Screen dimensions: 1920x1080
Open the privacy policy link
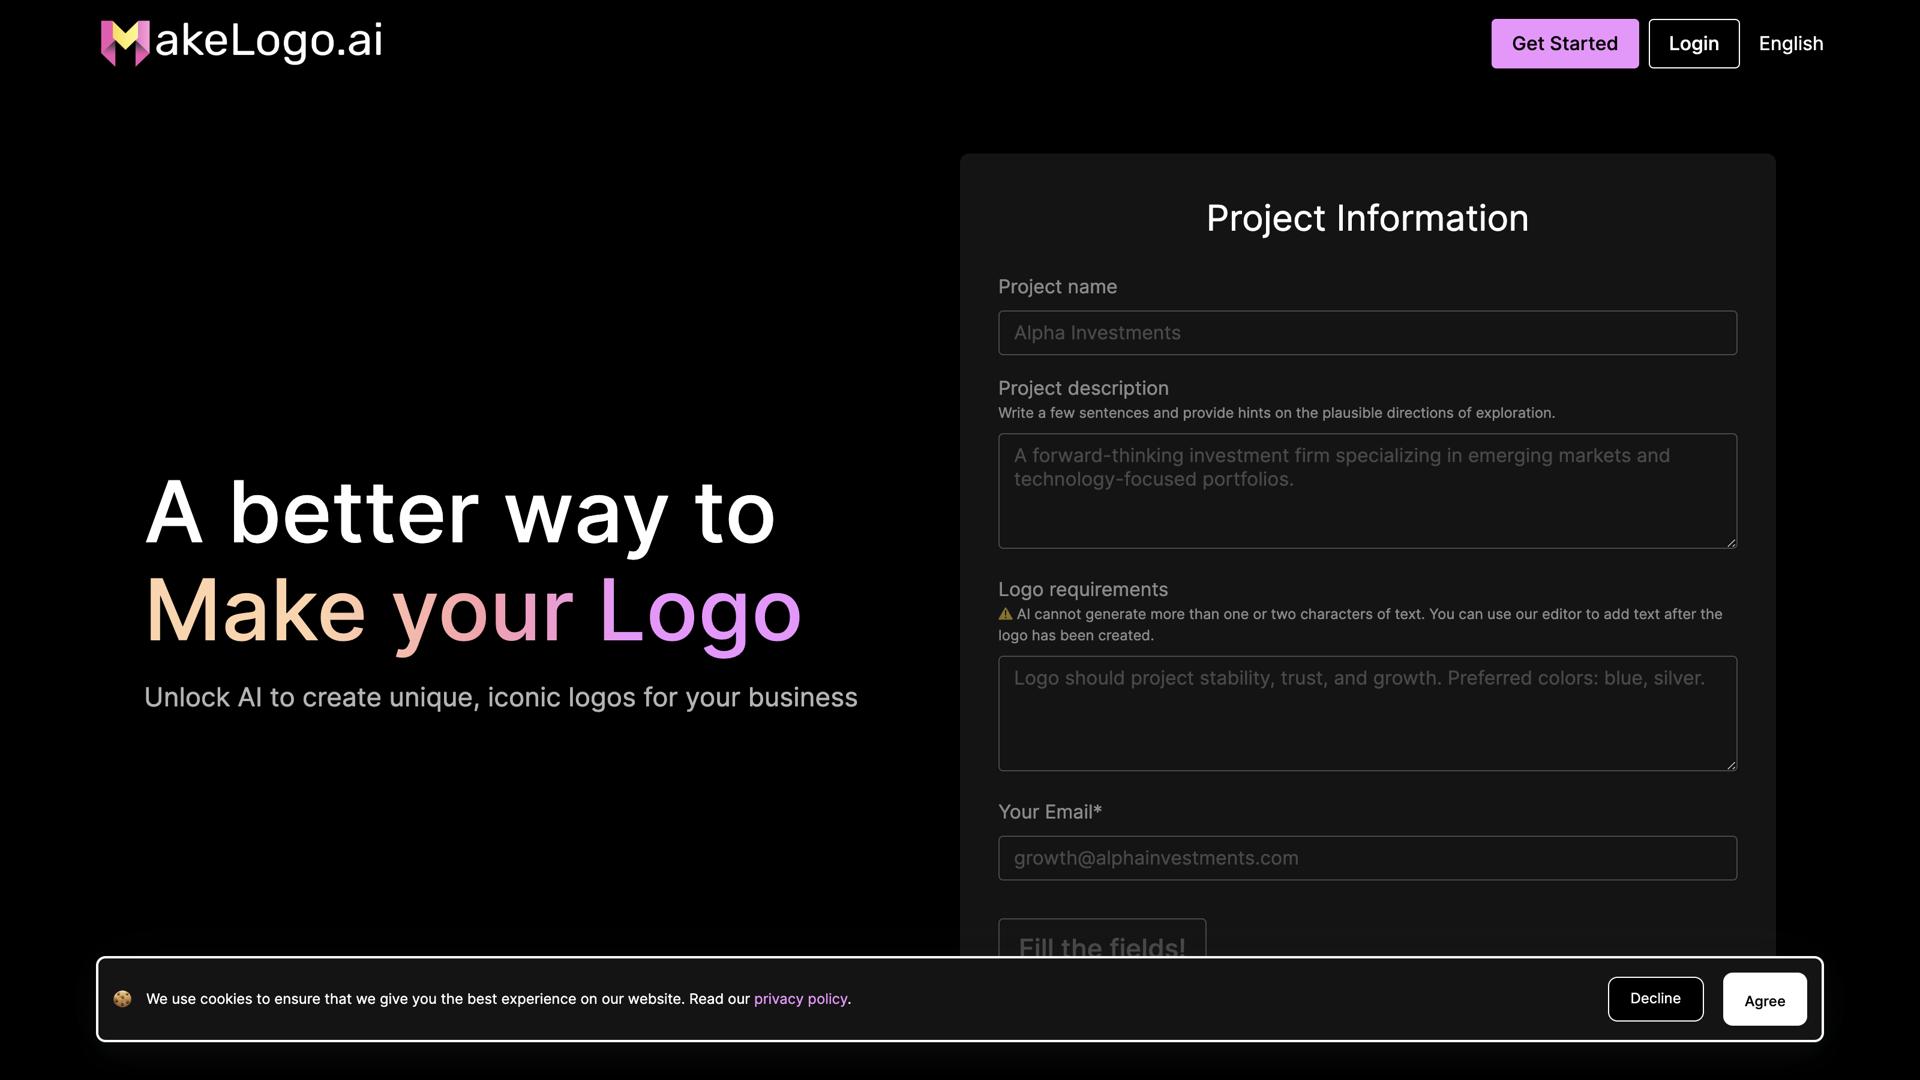coord(800,999)
